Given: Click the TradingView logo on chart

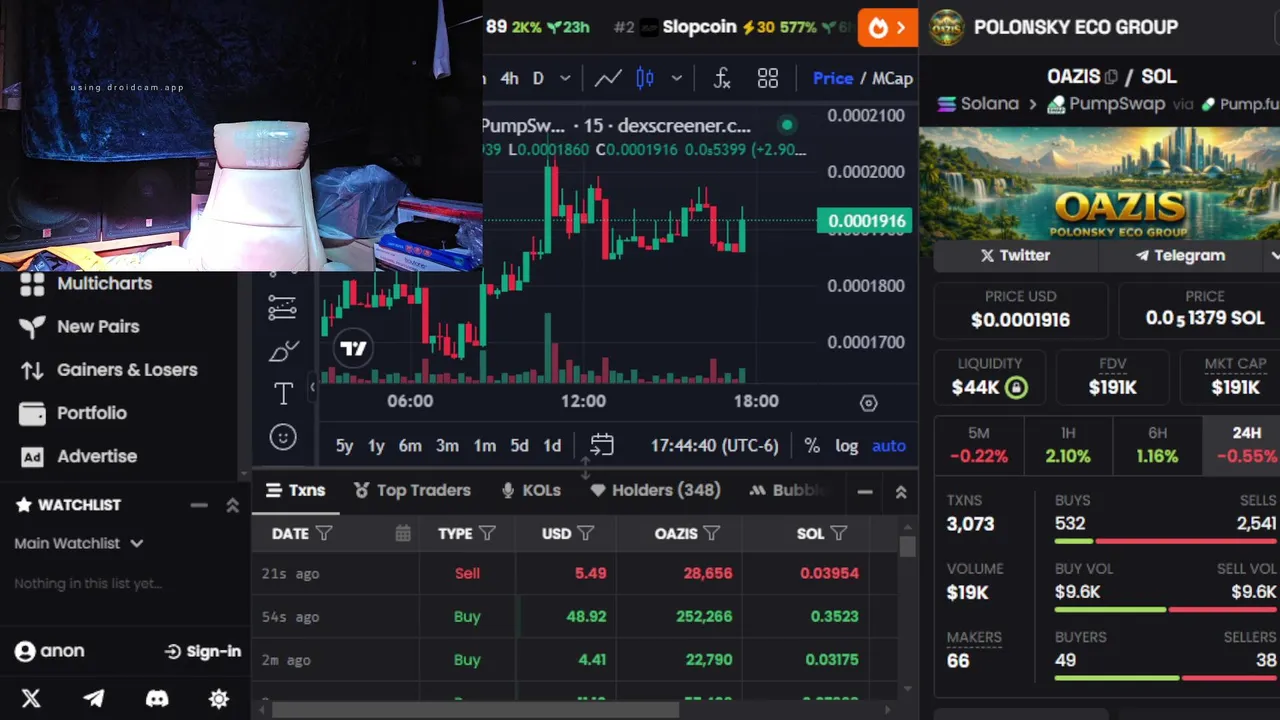Looking at the screenshot, I should (353, 349).
